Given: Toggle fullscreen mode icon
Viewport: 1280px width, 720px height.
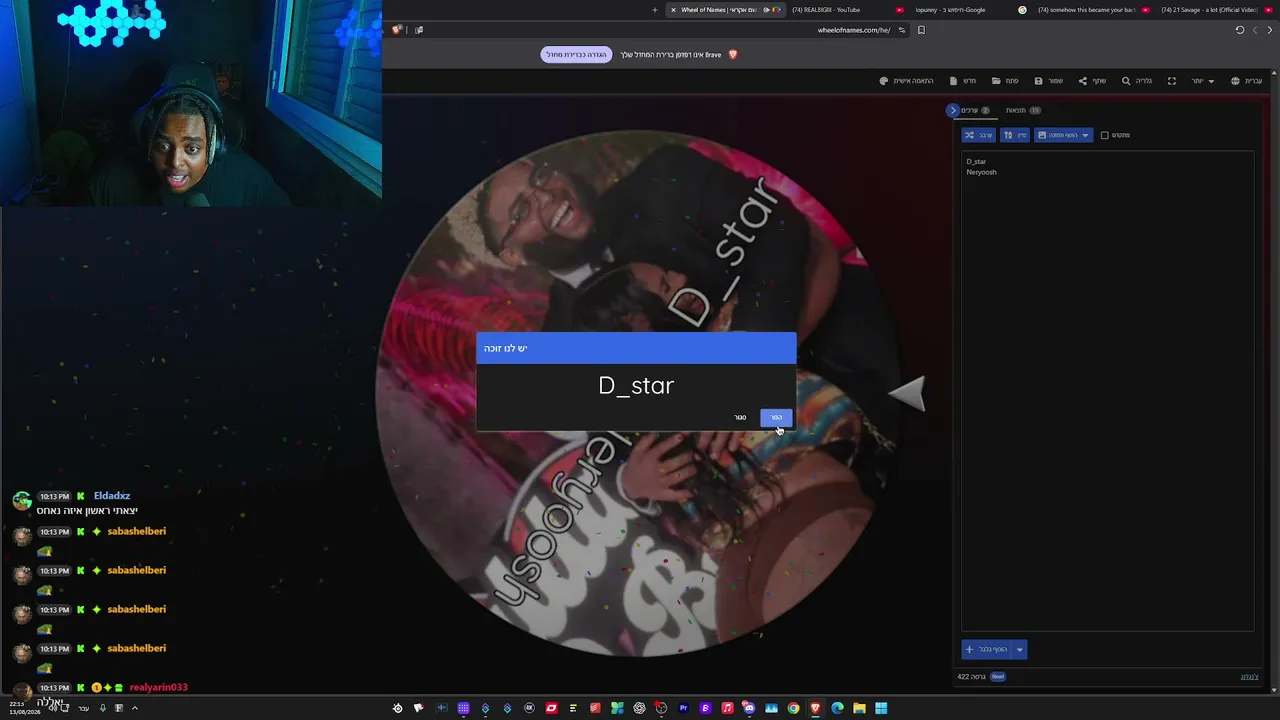Looking at the screenshot, I should click(1172, 81).
